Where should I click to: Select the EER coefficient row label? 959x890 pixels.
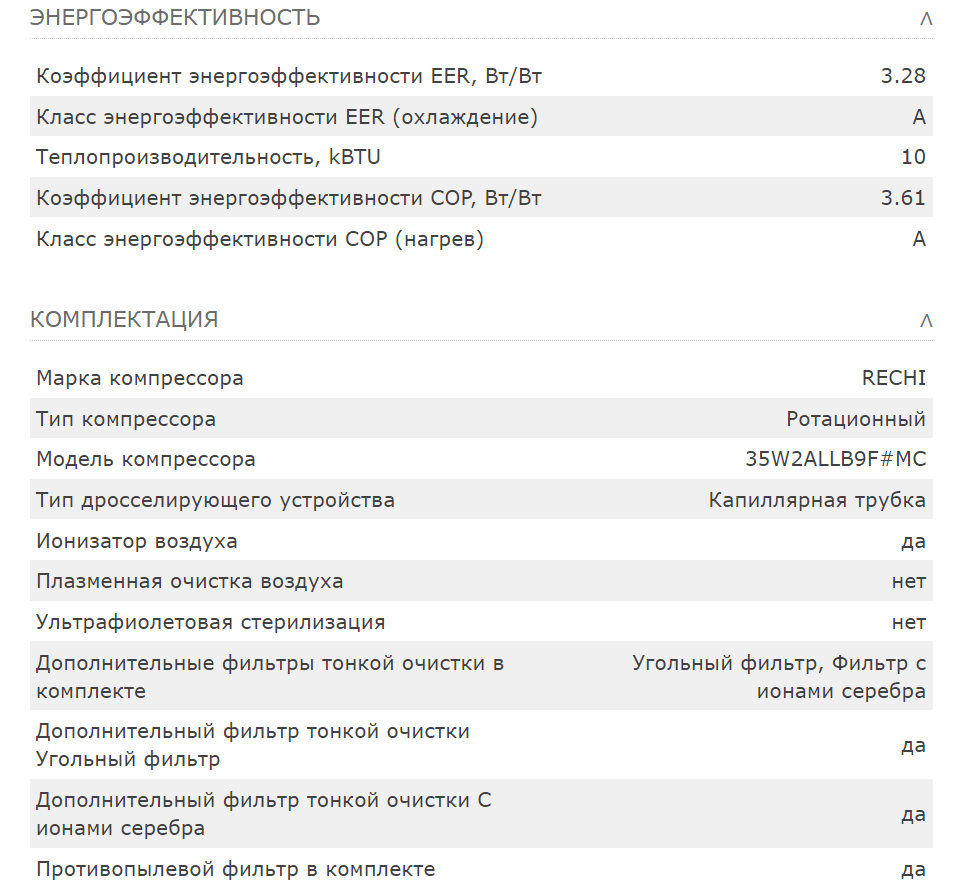pyautogui.click(x=289, y=76)
